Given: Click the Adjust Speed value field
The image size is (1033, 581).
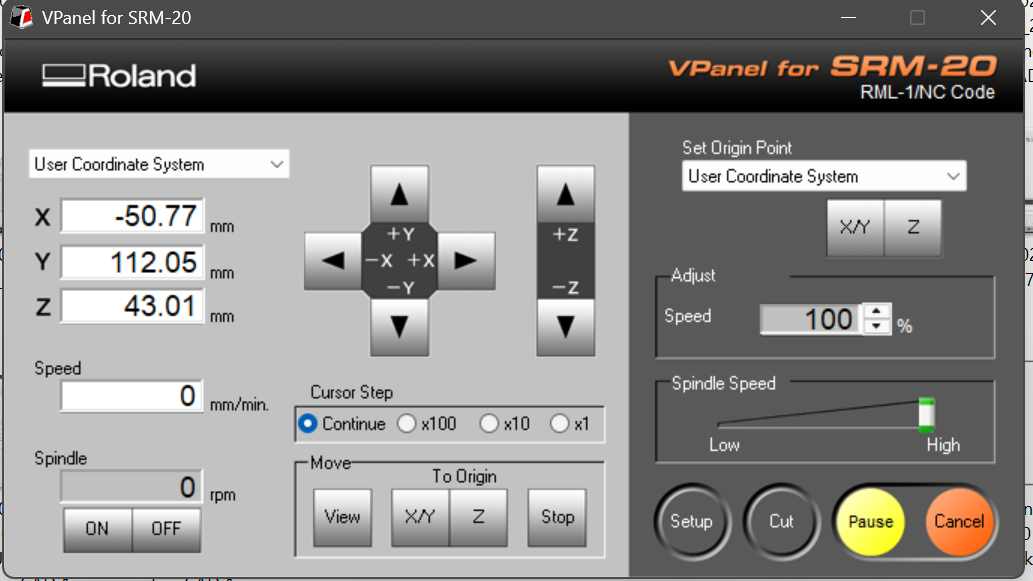Looking at the screenshot, I should (x=811, y=319).
